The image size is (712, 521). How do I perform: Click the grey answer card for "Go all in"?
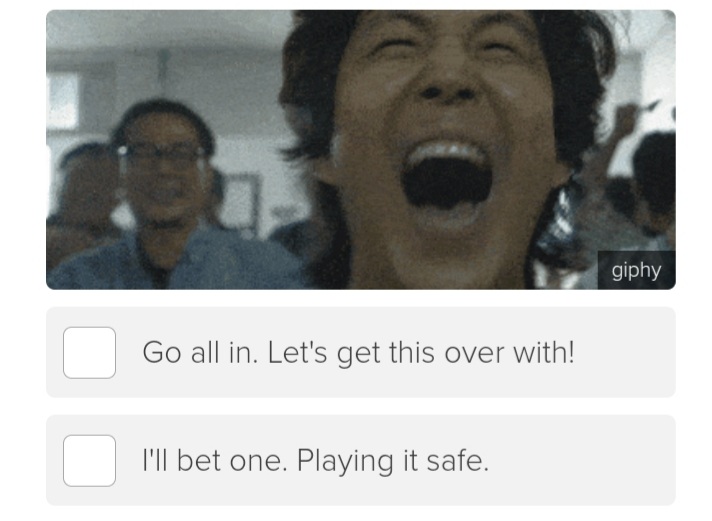[361, 352]
